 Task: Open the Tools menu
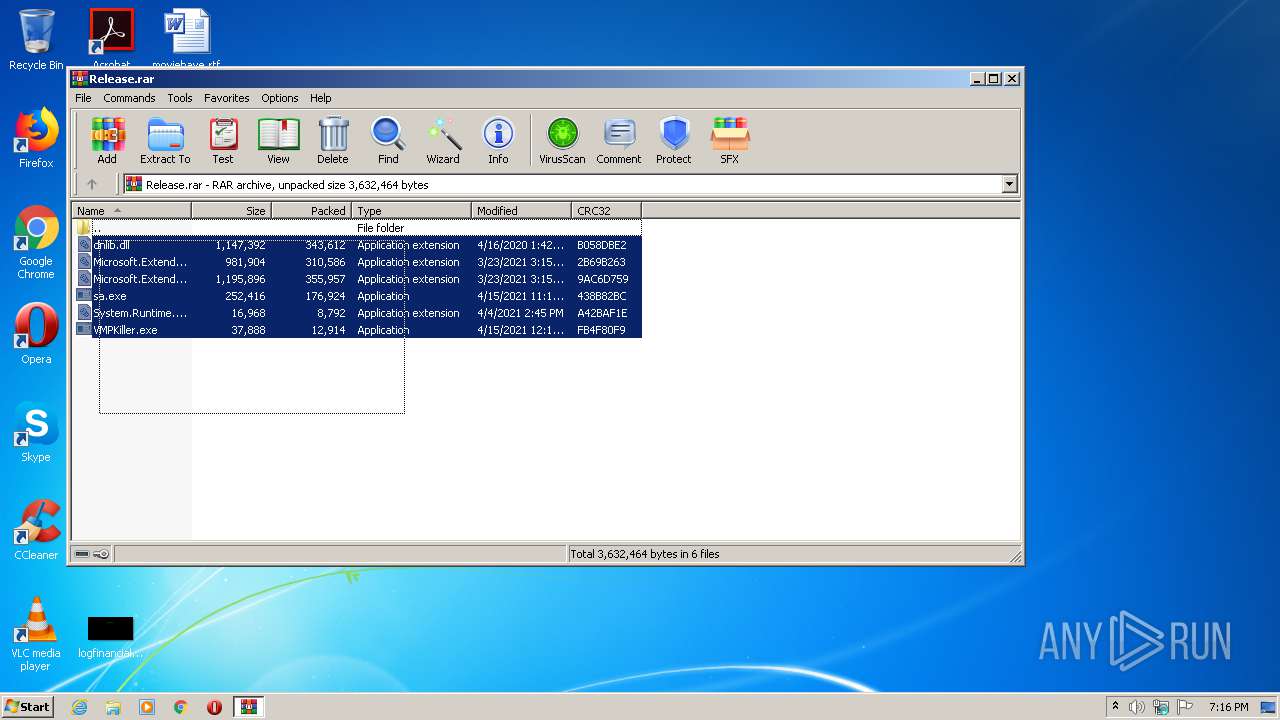point(180,98)
